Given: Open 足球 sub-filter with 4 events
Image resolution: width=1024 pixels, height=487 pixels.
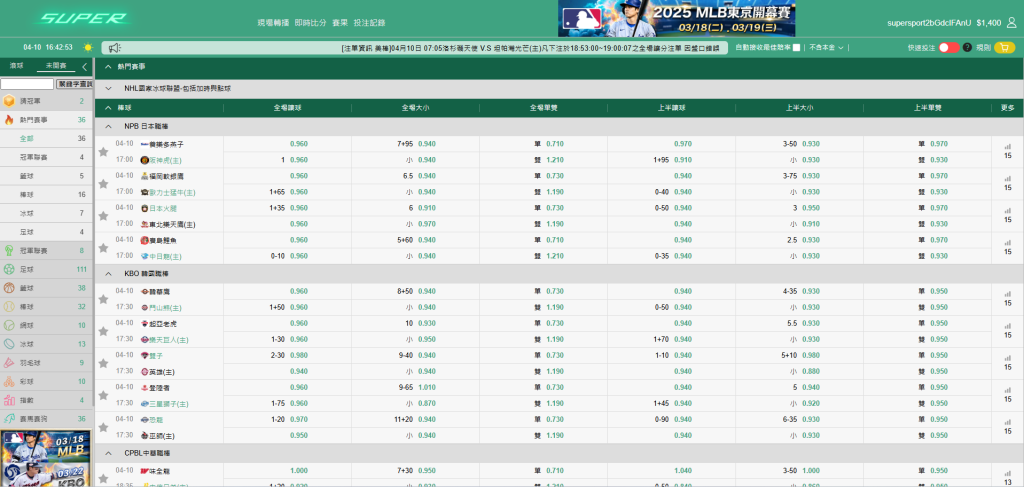Looking at the screenshot, I should tap(46, 232).
